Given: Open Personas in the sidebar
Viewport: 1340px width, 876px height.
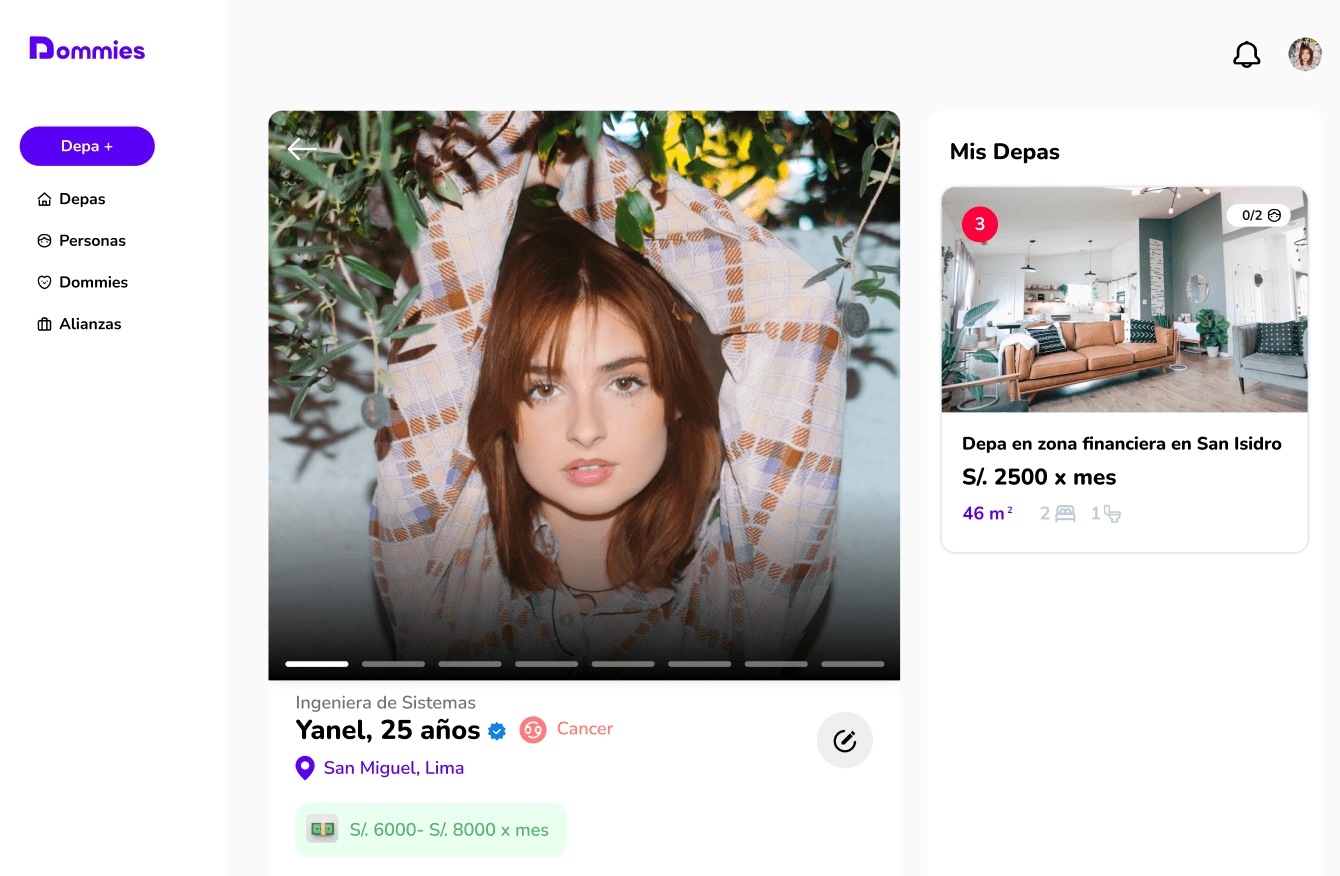Looking at the screenshot, I should (x=81, y=241).
